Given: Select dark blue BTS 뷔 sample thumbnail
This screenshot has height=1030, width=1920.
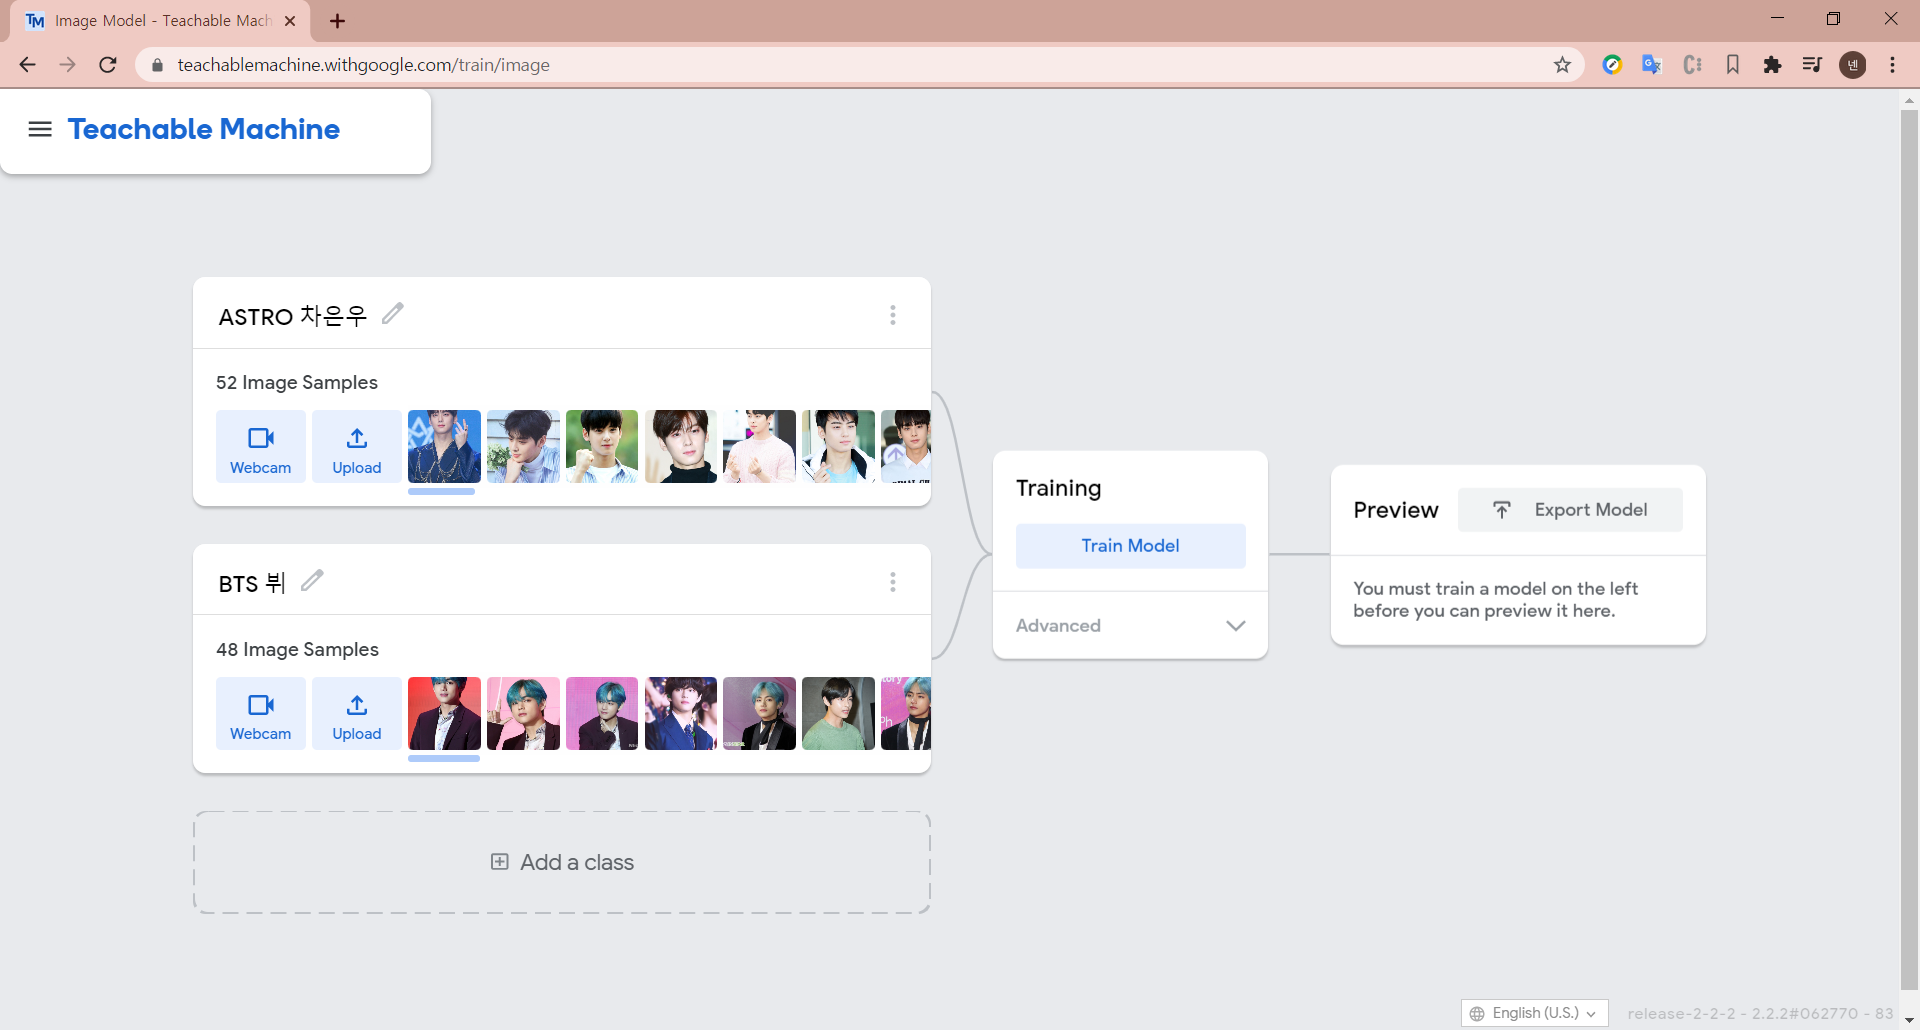Looking at the screenshot, I should pos(681,713).
